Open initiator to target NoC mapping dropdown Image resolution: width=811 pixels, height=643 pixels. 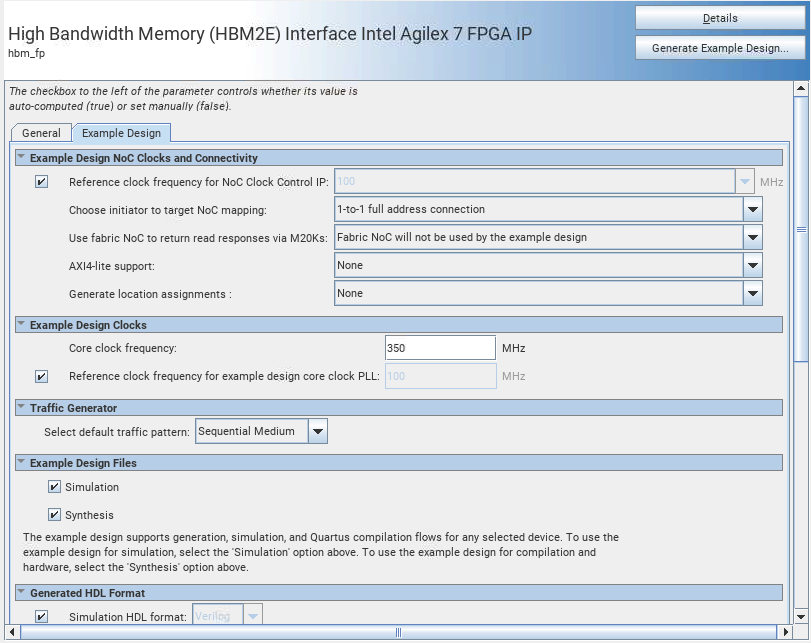point(752,210)
